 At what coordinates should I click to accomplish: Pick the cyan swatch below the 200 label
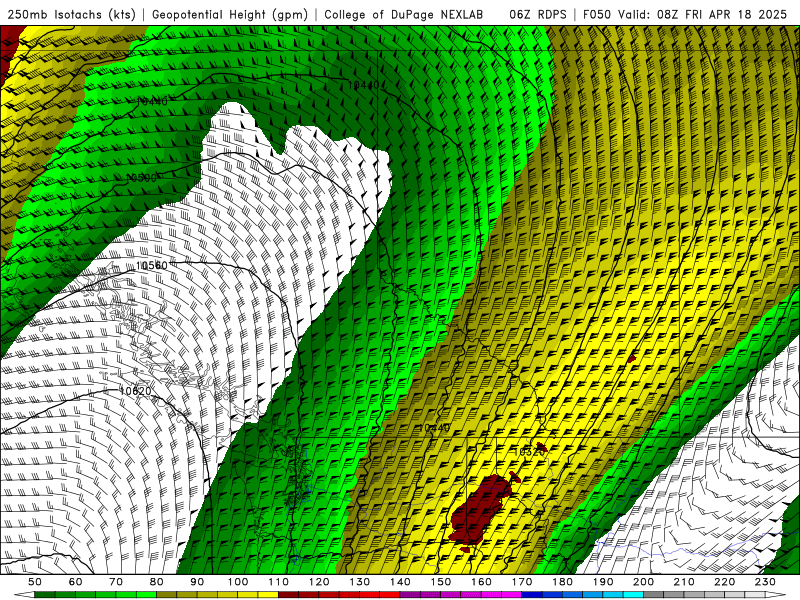click(633, 595)
